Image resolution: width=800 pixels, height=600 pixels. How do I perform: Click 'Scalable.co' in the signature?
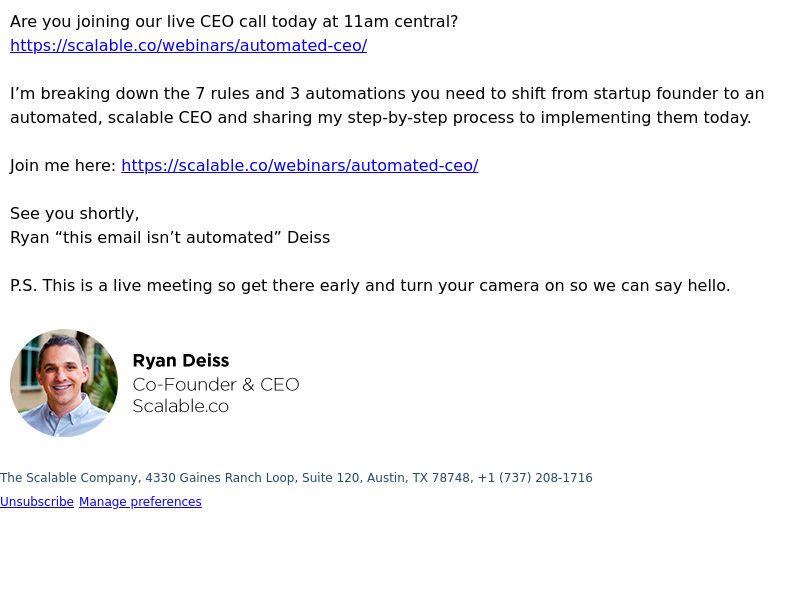(x=181, y=406)
